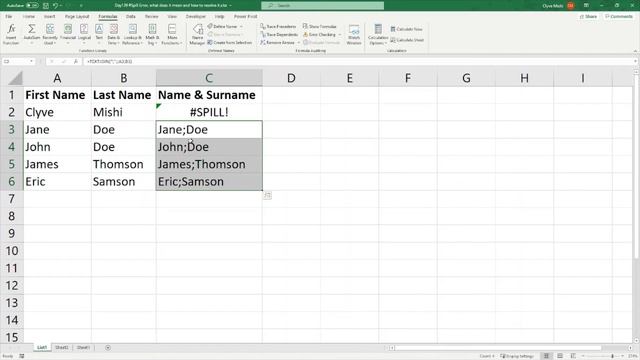The width and height of the screenshot is (640, 360).
Task: Switch to the Developer tab
Action: coord(196,16)
